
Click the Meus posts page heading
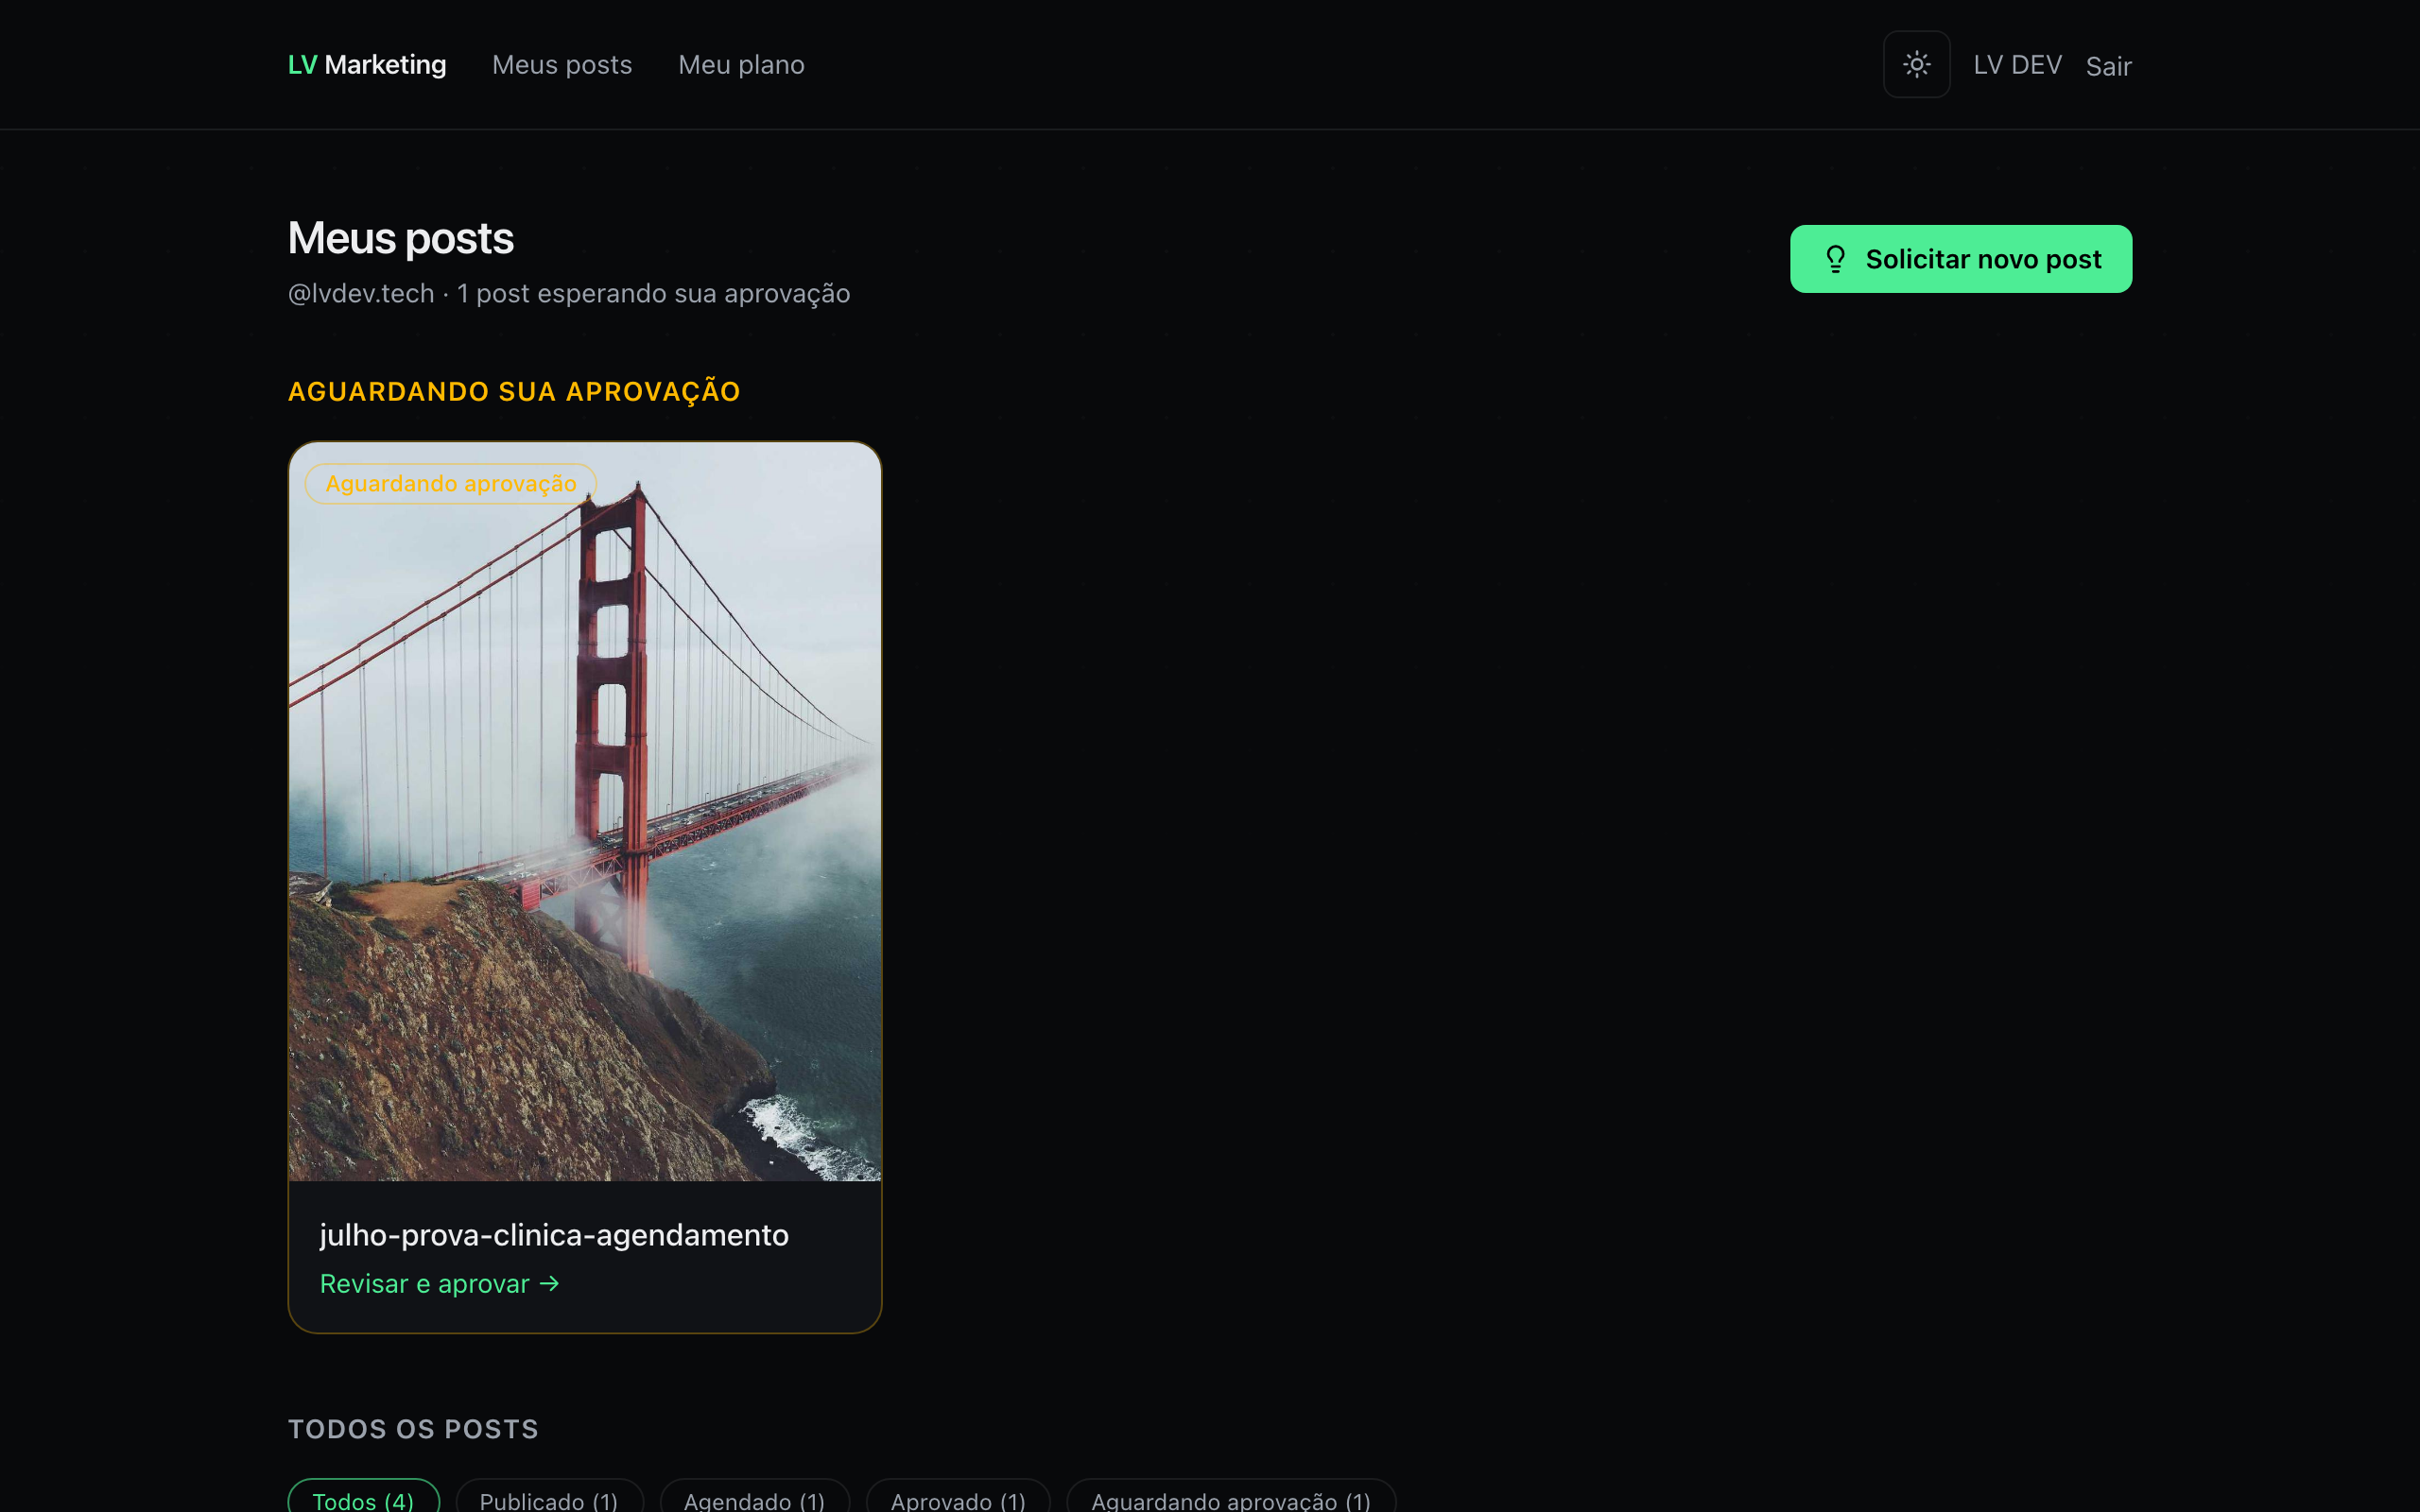pyautogui.click(x=401, y=239)
